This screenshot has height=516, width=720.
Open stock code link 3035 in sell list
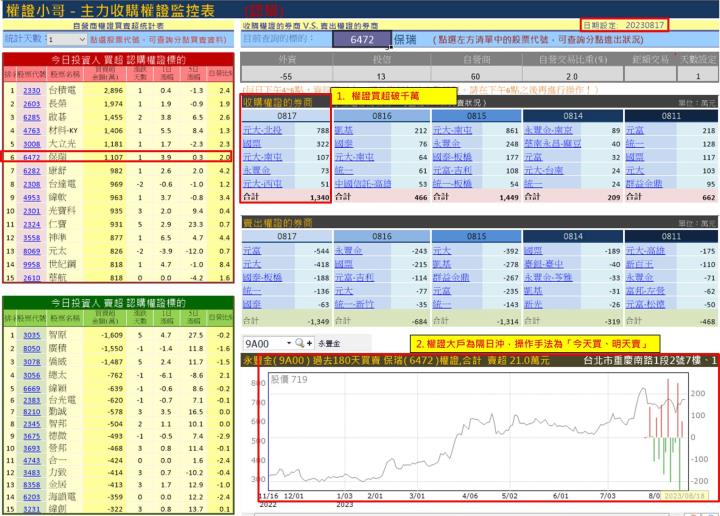tap(32, 336)
